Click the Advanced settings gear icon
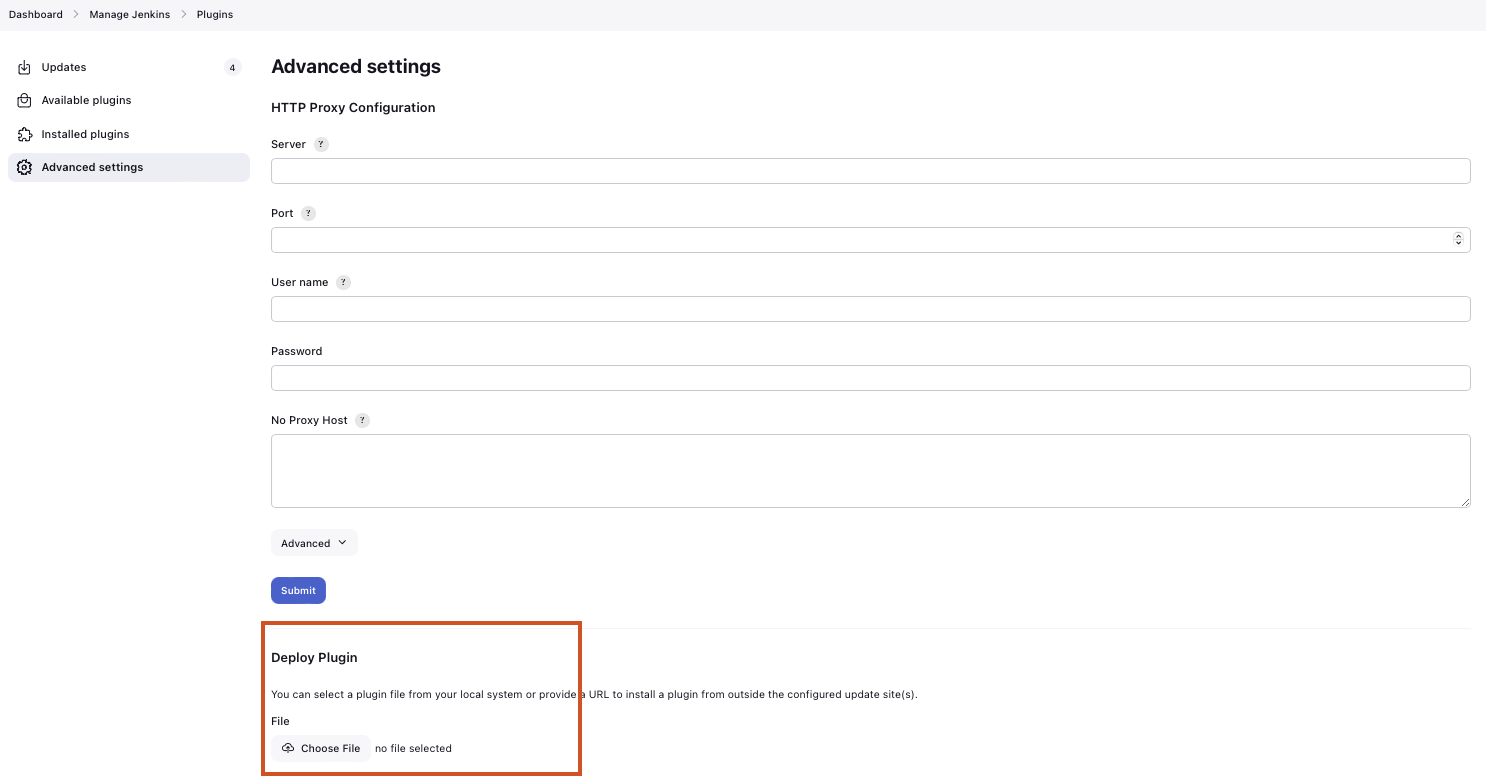 pos(24,167)
